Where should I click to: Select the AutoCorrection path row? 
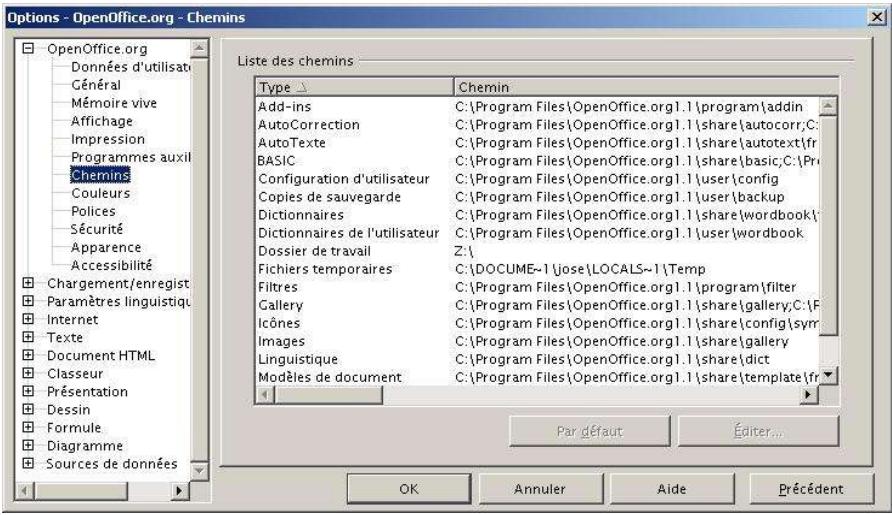(x=538, y=125)
